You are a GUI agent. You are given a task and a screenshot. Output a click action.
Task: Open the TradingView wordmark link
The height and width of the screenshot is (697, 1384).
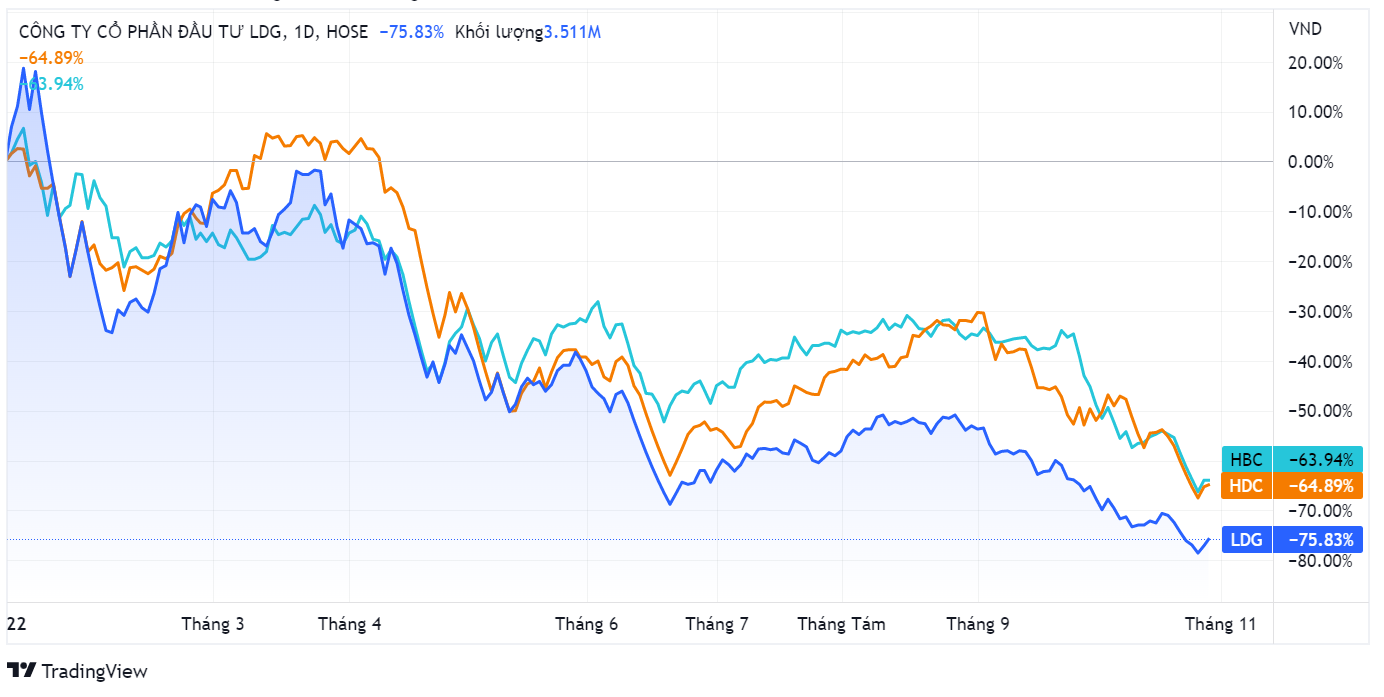pos(94,671)
